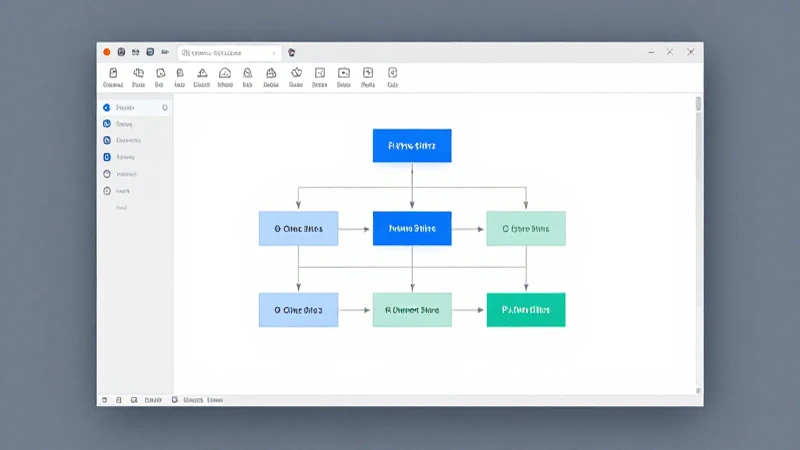Click the third status bar icon
The height and width of the screenshot is (450, 800).
click(x=134, y=400)
